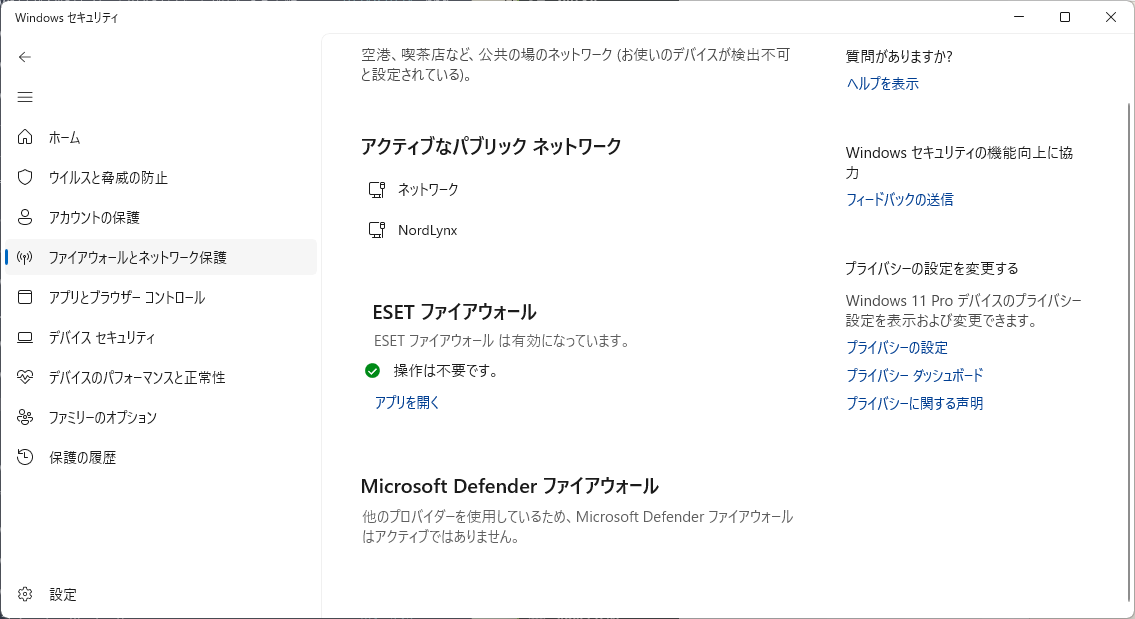This screenshot has height=619, width=1135.
Task: Click the person icon for アカウントの保護
Action: click(x=26, y=217)
